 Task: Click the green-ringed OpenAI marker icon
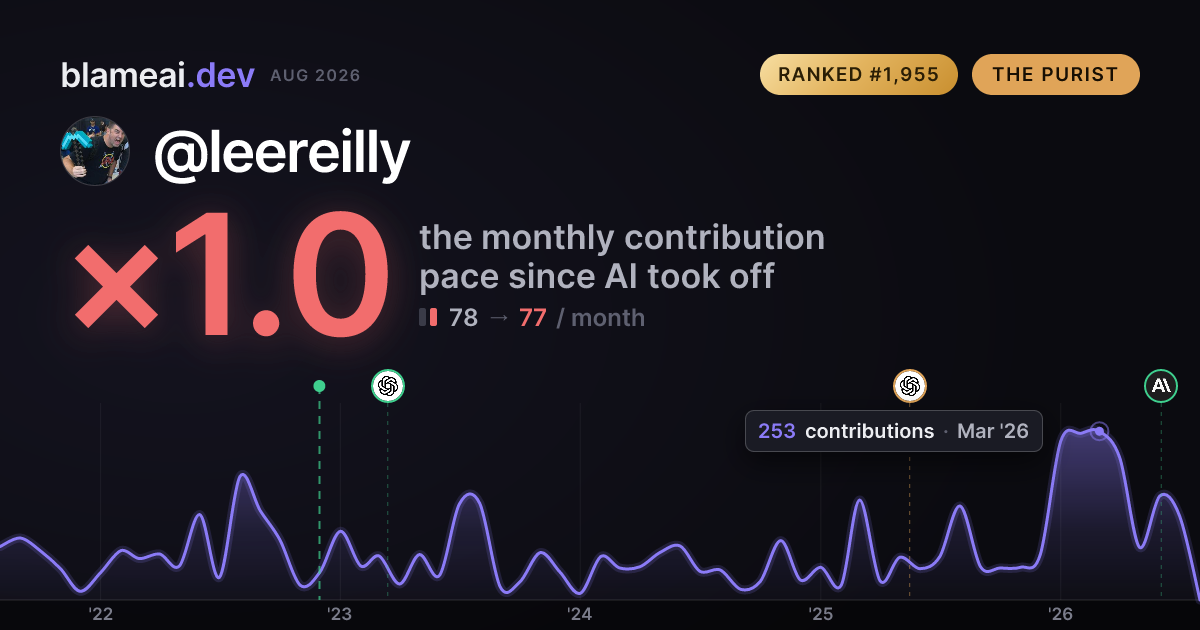pos(388,386)
